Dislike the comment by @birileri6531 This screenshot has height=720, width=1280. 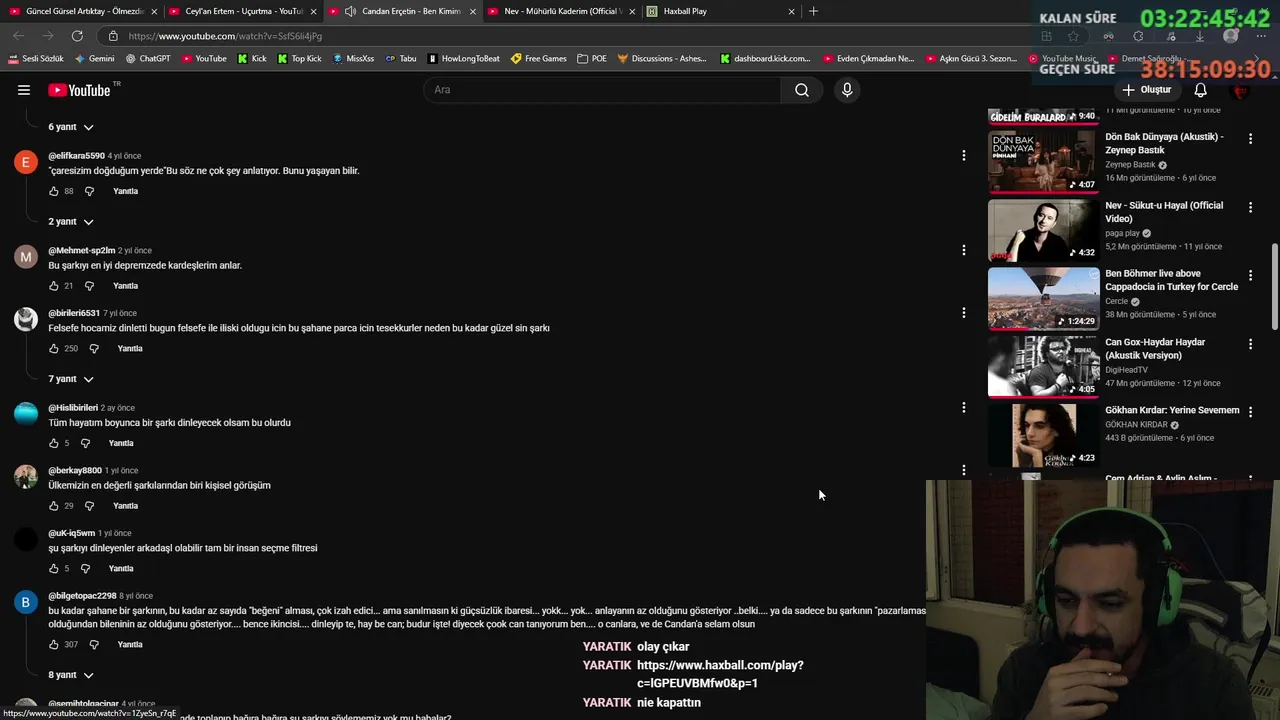pos(94,349)
